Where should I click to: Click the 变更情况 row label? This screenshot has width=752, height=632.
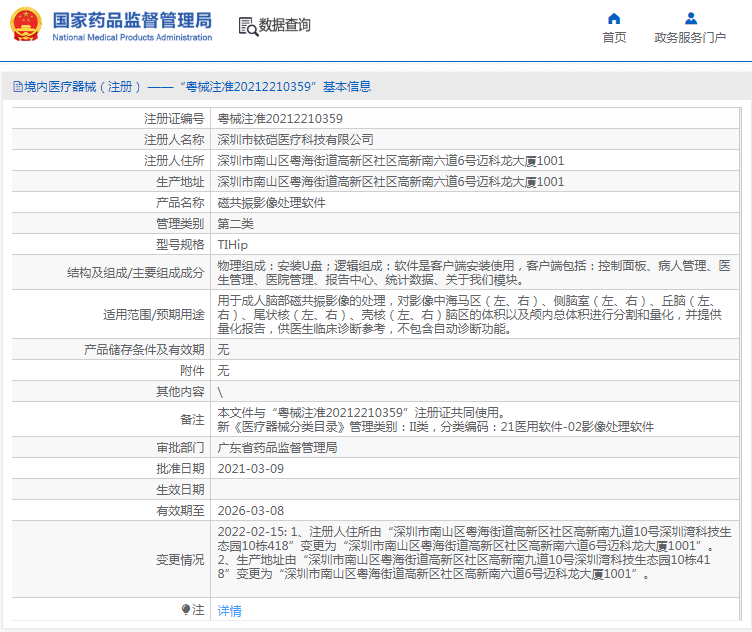pos(180,559)
